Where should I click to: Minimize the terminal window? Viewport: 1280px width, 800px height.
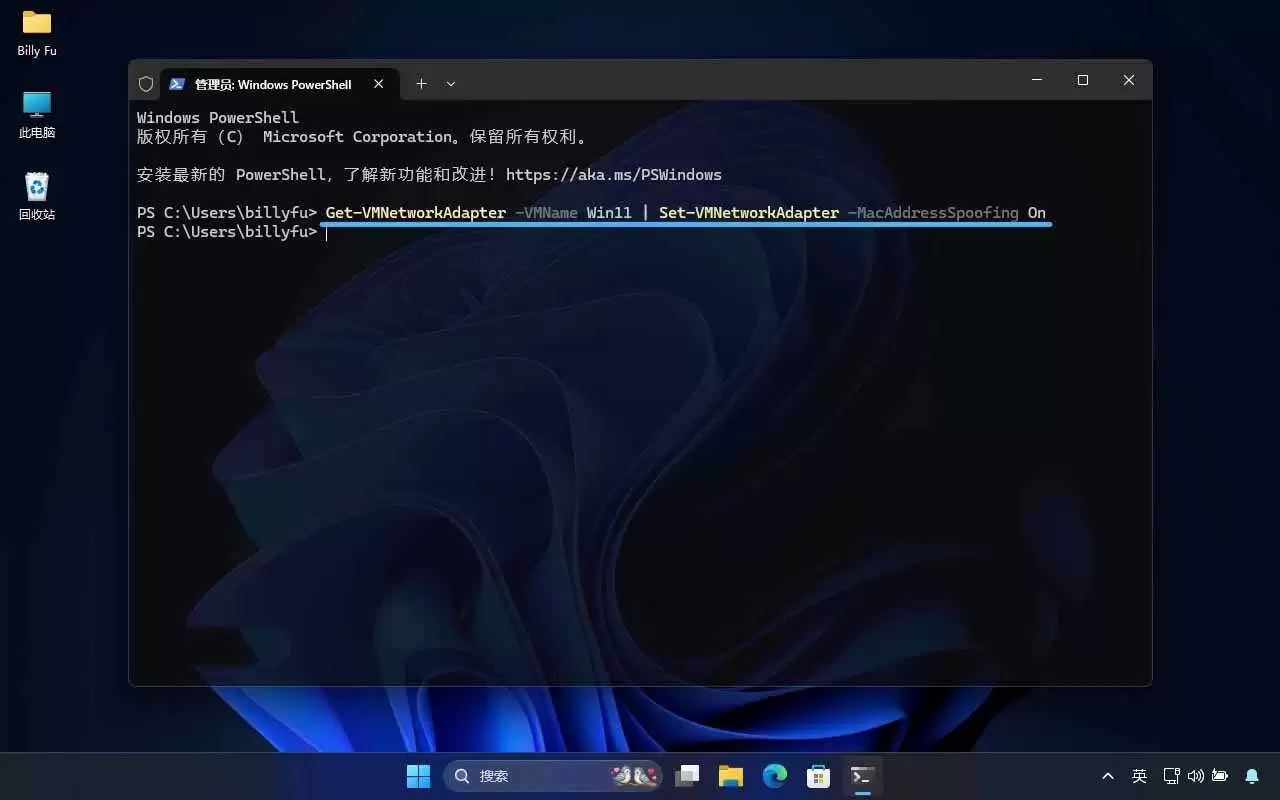(1037, 80)
